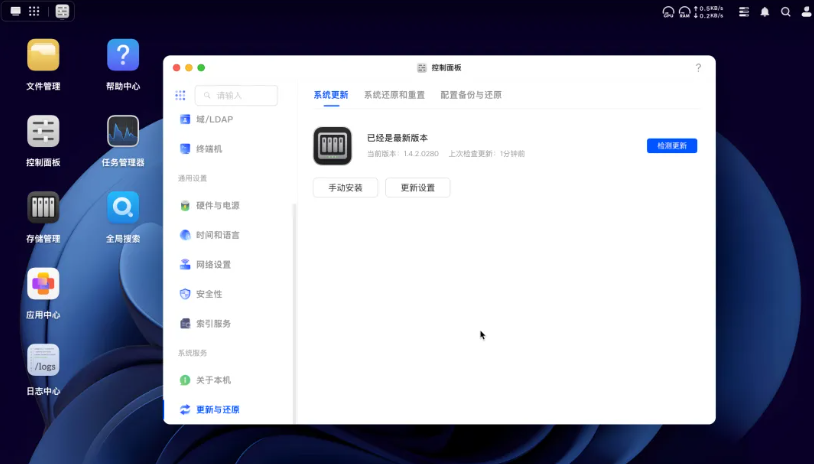Open 存储管理 desktop icon
The image size is (814, 464).
click(43, 208)
